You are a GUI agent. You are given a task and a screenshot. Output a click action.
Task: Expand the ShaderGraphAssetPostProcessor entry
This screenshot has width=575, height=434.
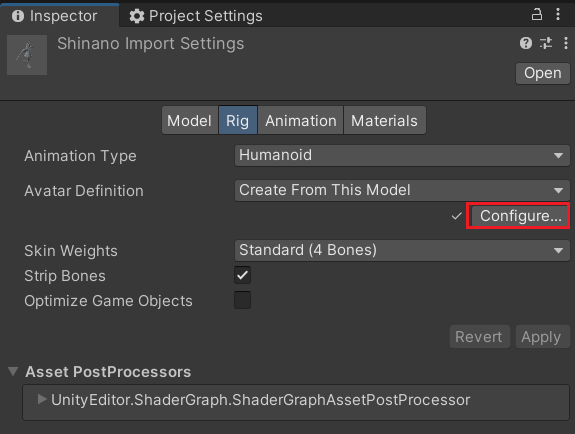coord(42,399)
